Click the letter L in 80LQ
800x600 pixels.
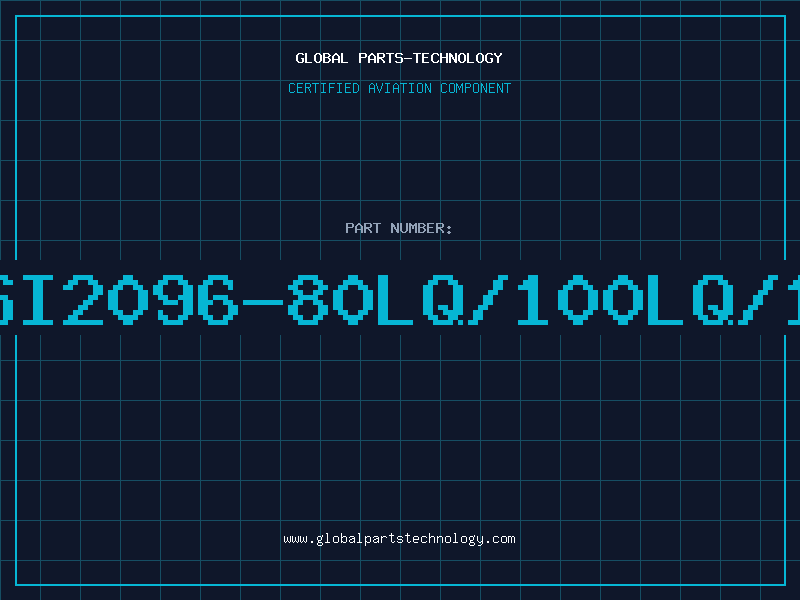[x=395, y=299]
